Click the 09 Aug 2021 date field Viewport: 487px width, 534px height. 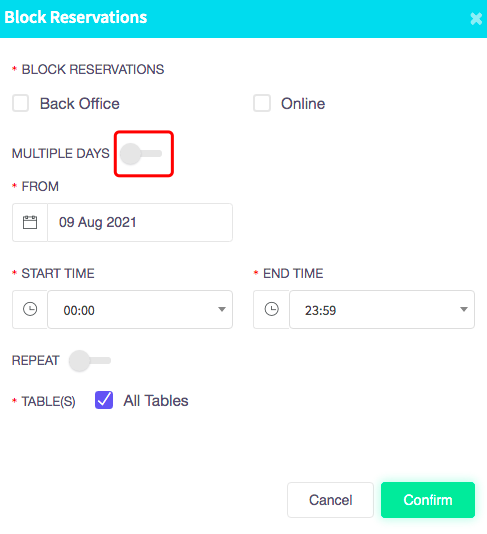coord(140,222)
